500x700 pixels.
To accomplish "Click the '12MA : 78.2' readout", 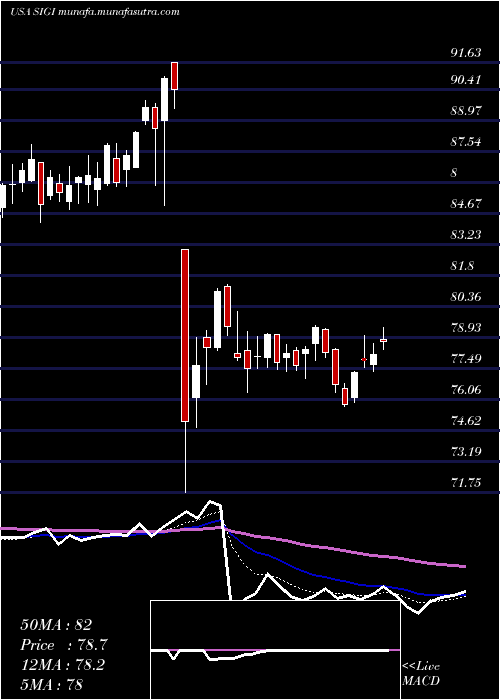I will click(62, 665).
